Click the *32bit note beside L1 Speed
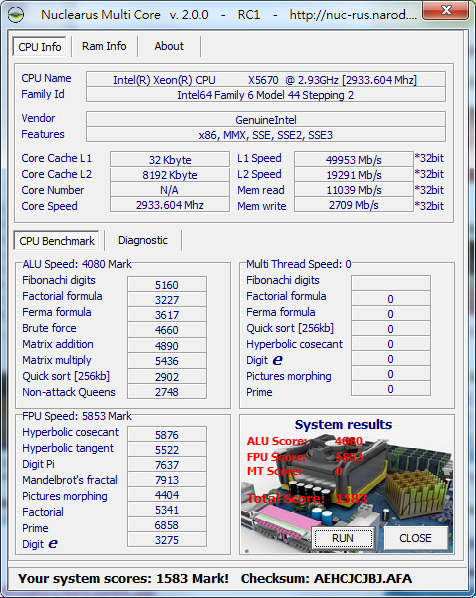The width and height of the screenshot is (476, 598). coord(429,158)
